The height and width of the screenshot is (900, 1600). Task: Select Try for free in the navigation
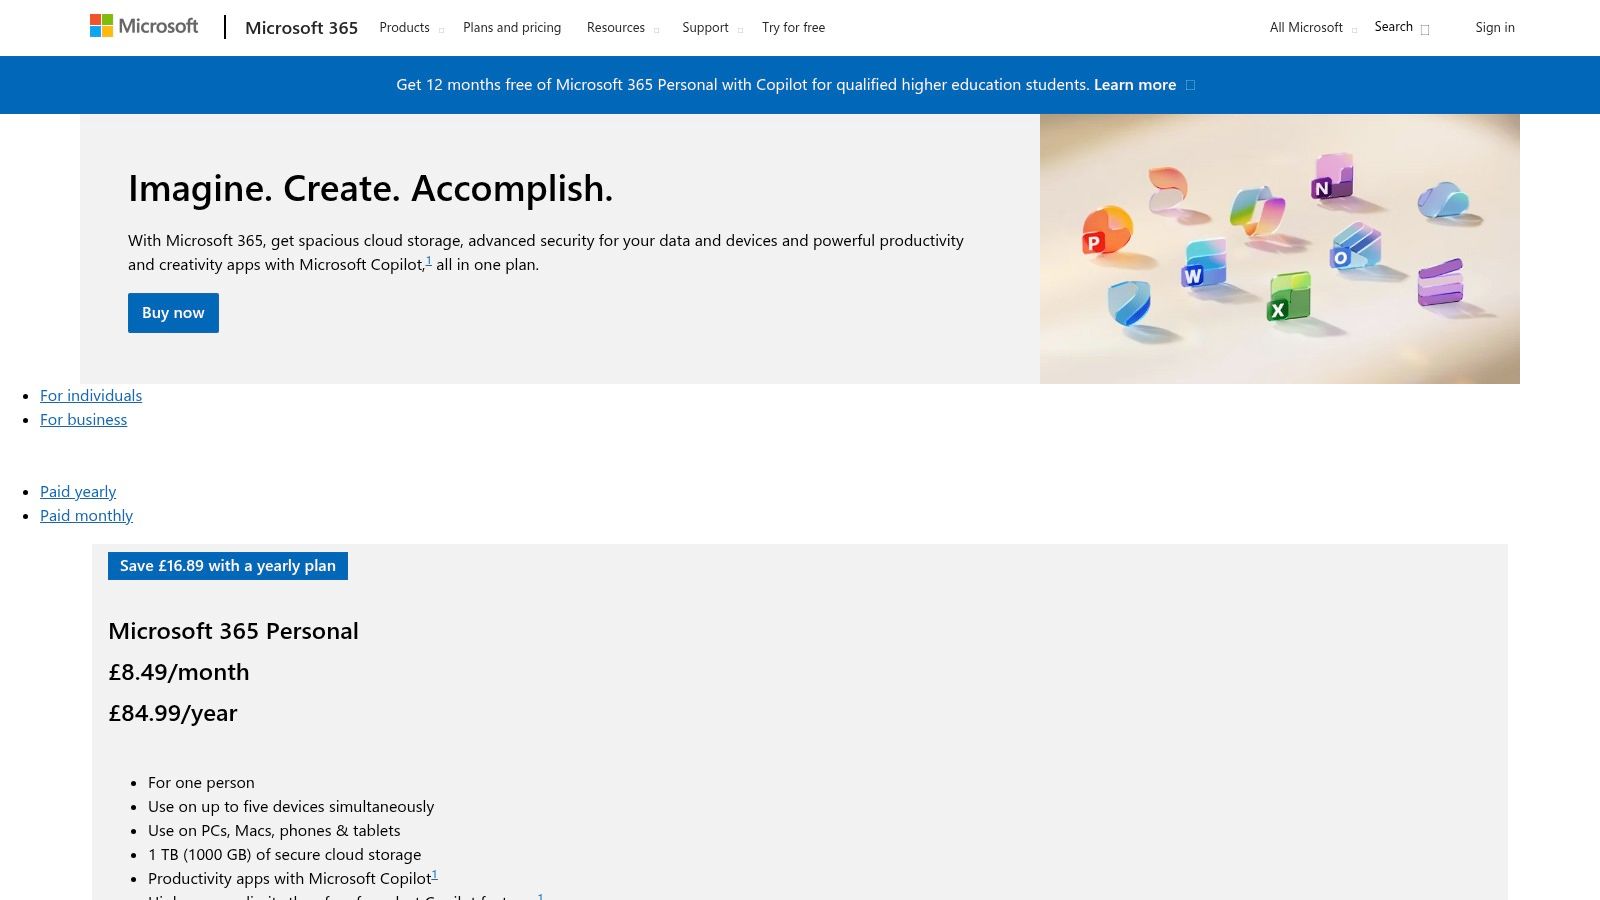[x=793, y=27]
